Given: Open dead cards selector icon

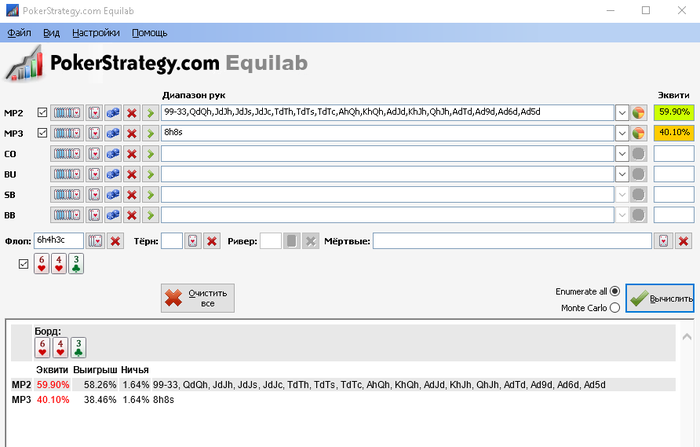Looking at the screenshot, I should click(664, 241).
